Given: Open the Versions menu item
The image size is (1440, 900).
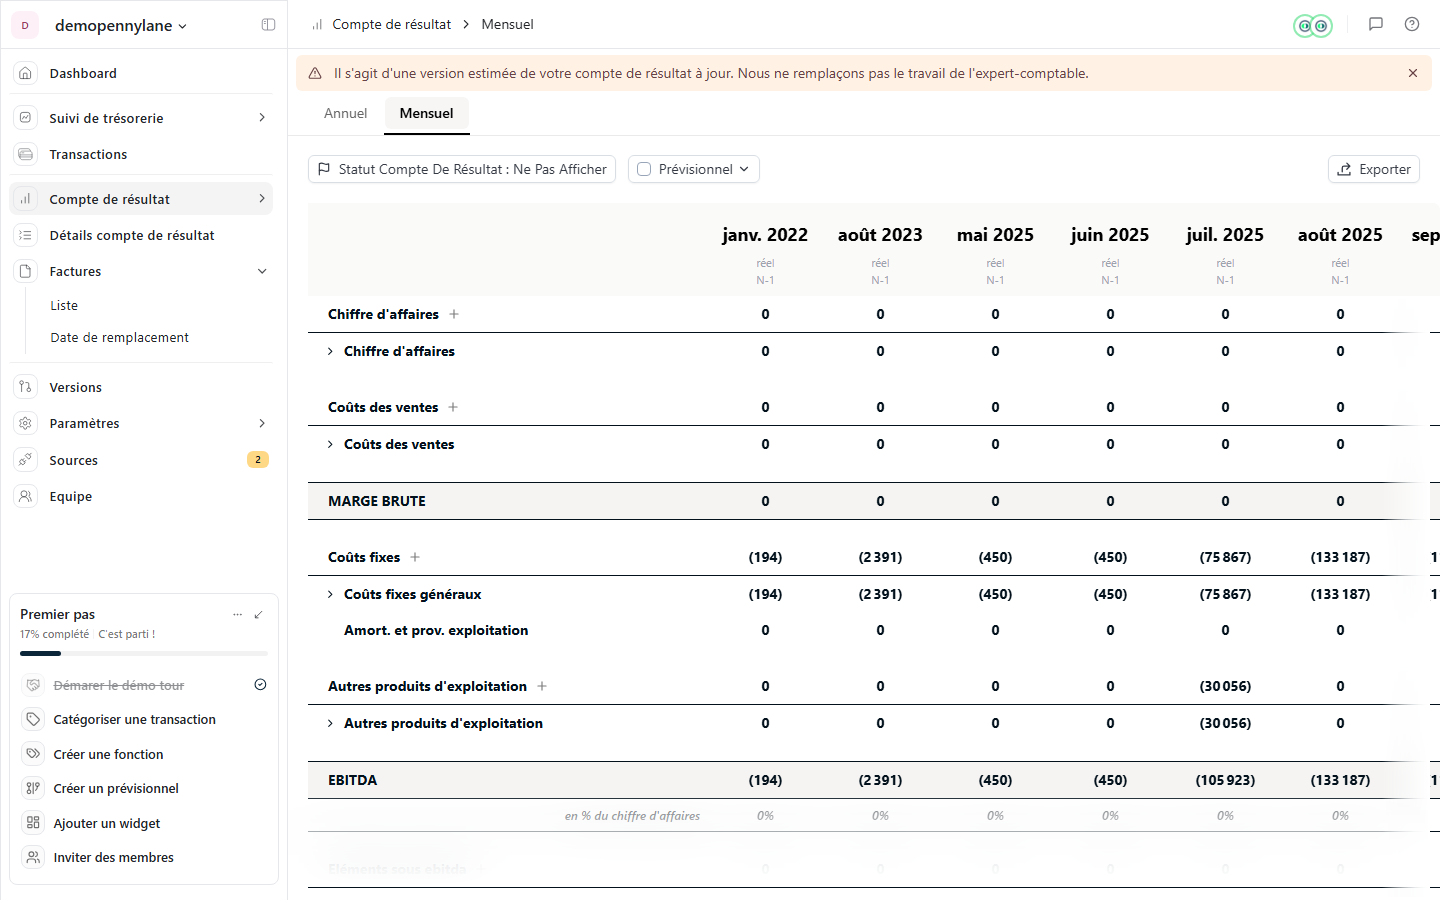Looking at the screenshot, I should 141,387.
